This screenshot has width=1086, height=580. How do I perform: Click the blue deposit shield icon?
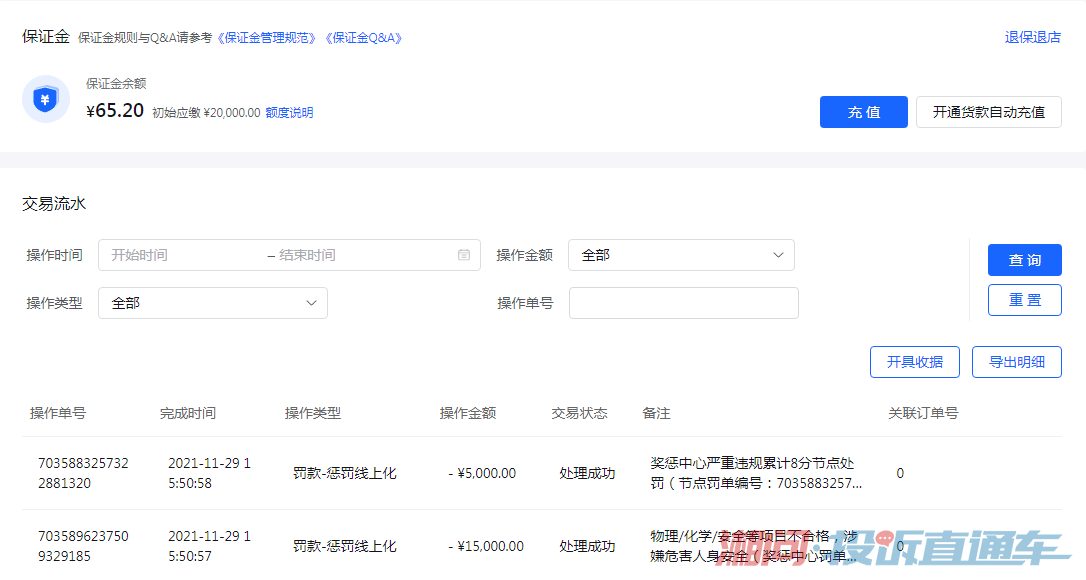coord(46,99)
